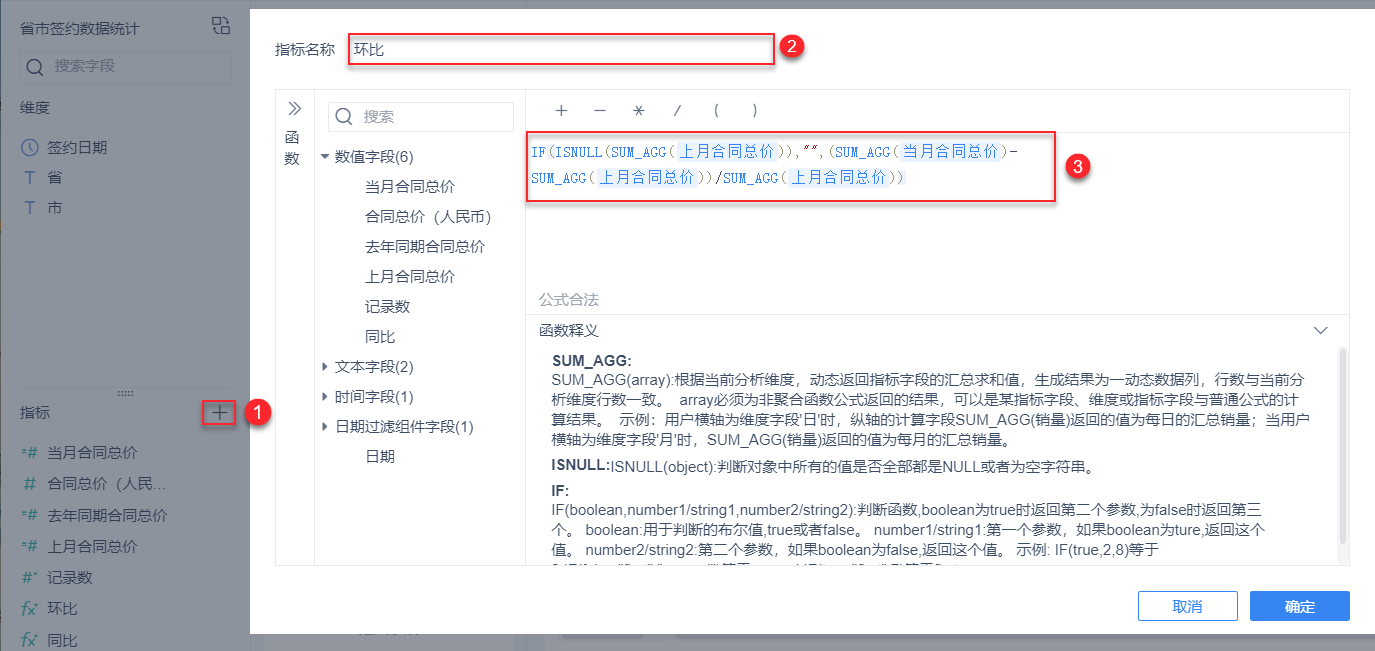
Task: Click the formula editor text area
Action: pos(937,210)
